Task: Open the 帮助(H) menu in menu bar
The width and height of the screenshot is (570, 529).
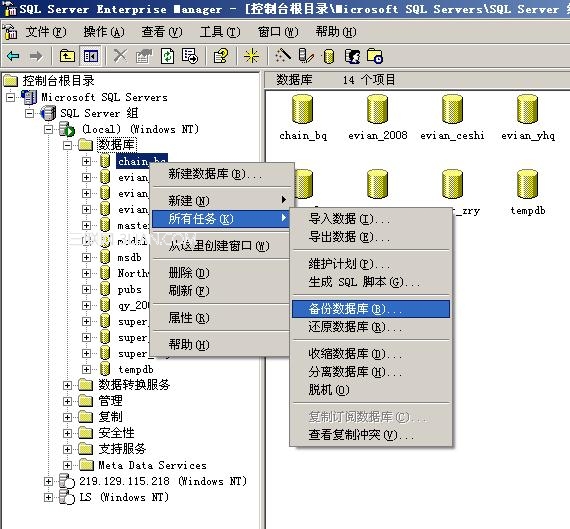Action: point(336,32)
